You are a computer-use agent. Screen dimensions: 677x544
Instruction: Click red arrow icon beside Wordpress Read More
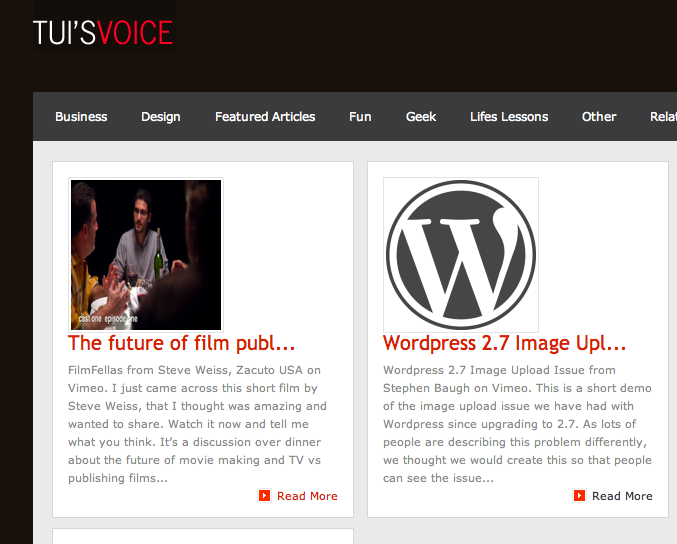tap(579, 496)
